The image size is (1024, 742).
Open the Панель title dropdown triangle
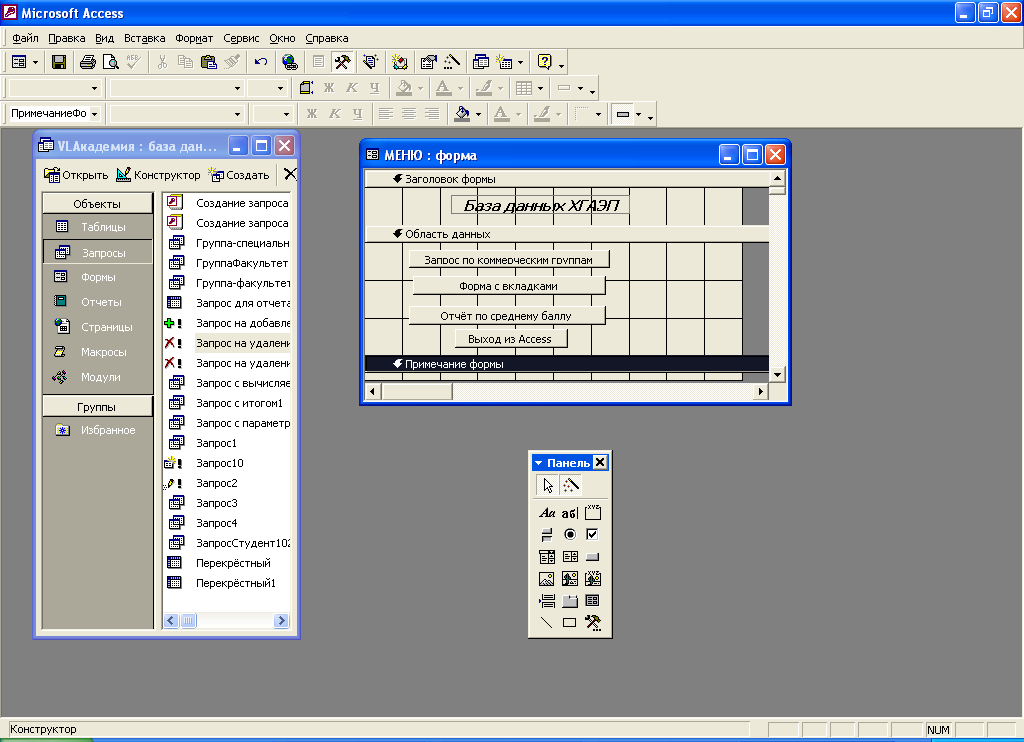pyautogui.click(x=539, y=462)
